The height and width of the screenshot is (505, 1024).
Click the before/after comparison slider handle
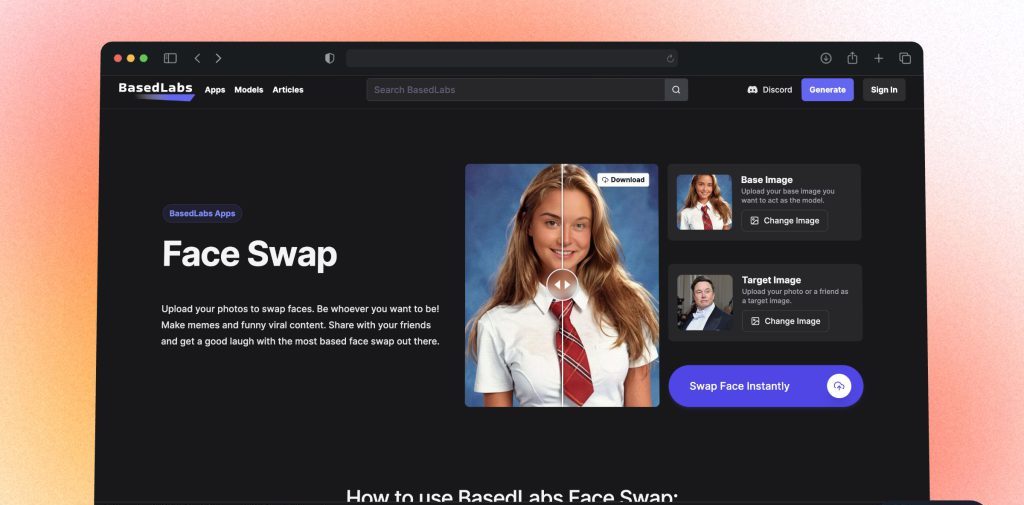pos(562,284)
